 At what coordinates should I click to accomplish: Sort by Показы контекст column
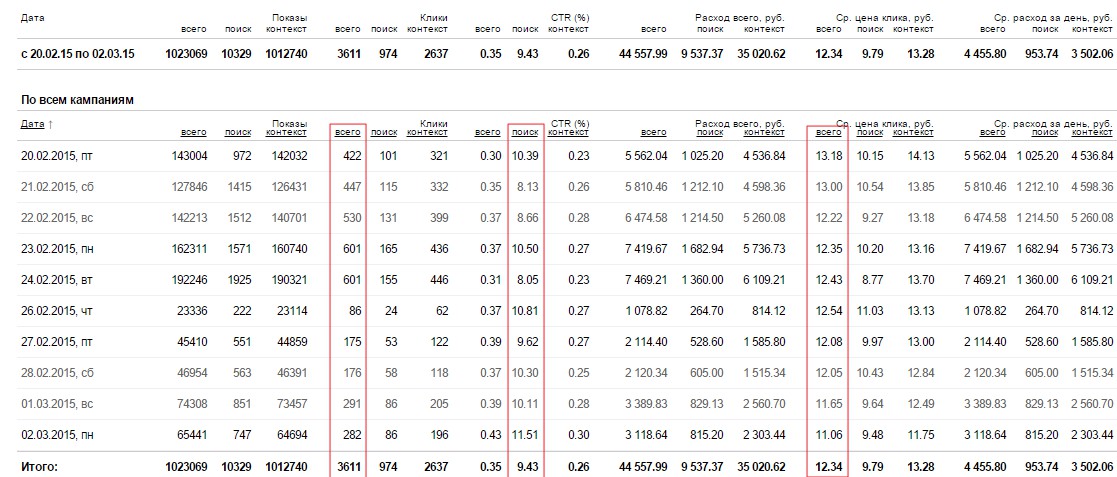(288, 132)
